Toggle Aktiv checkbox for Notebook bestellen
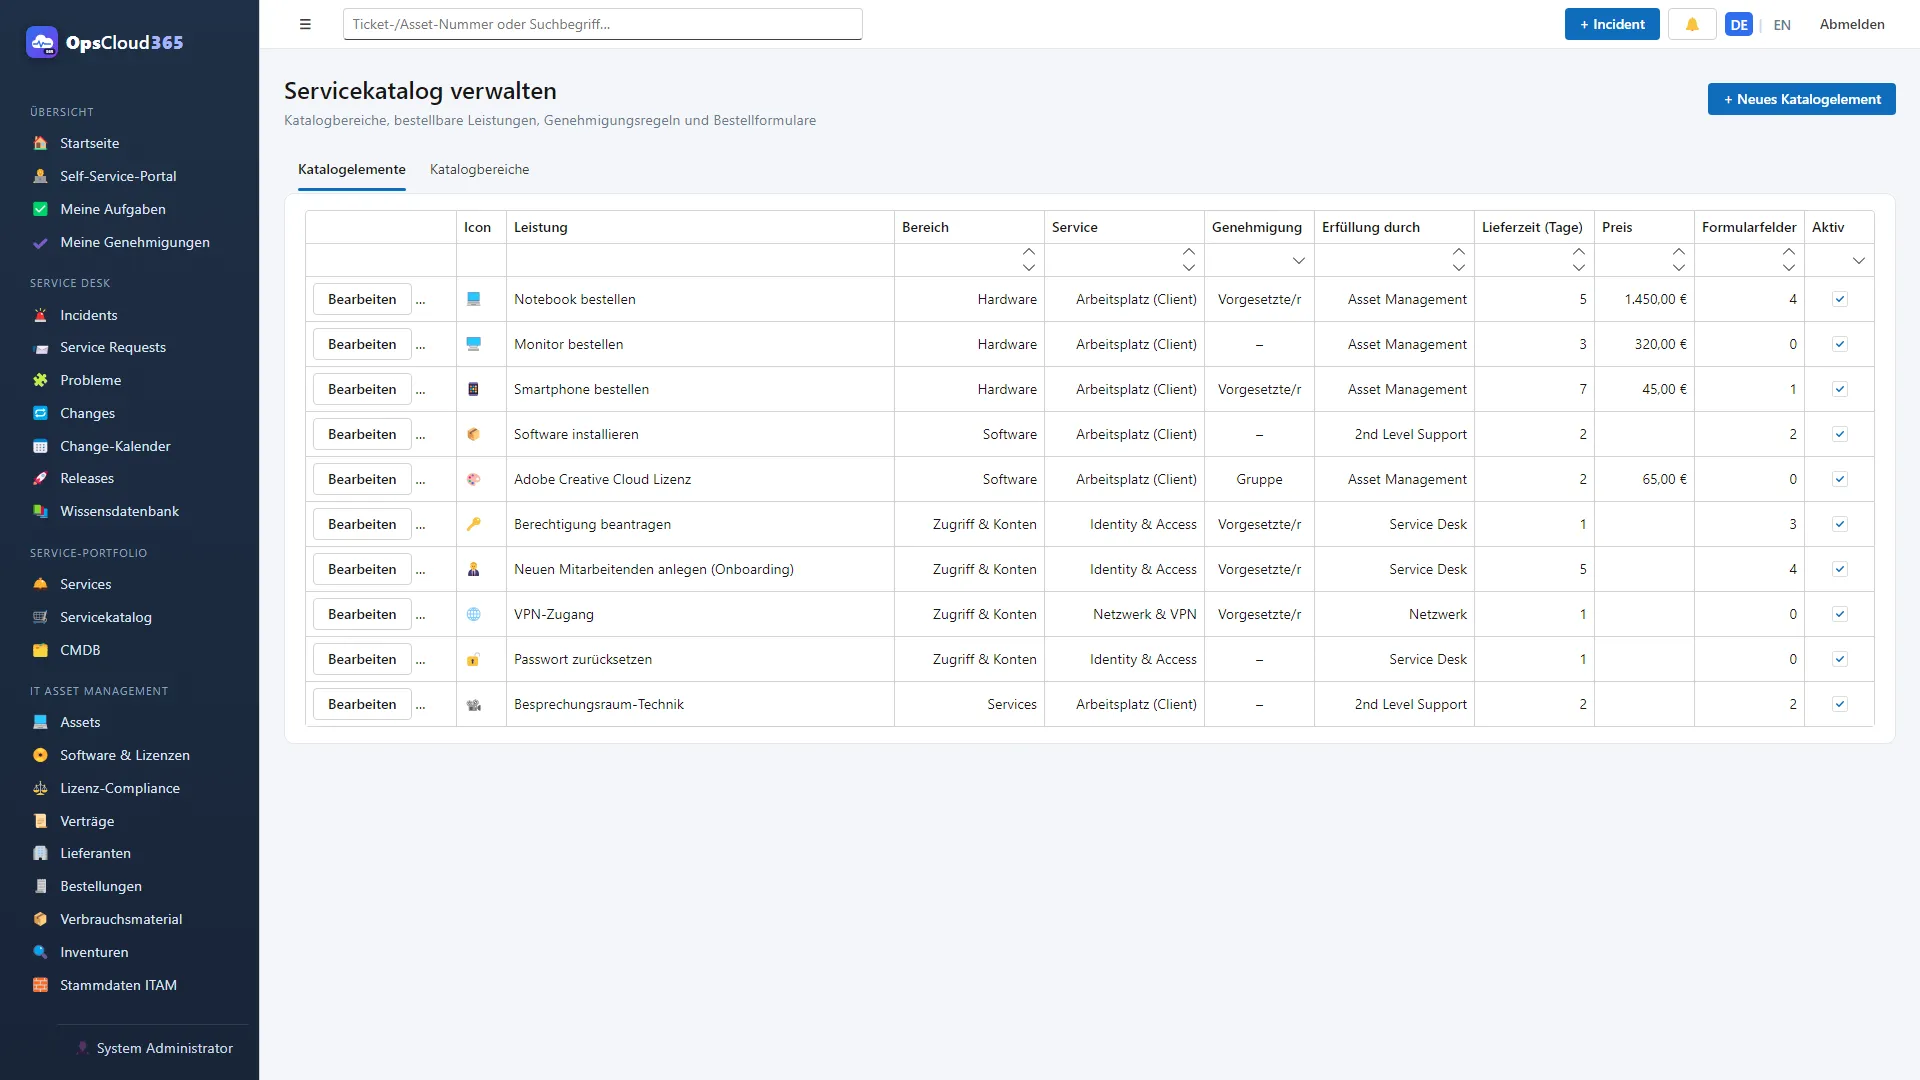This screenshot has height=1080, width=1920. click(x=1840, y=299)
